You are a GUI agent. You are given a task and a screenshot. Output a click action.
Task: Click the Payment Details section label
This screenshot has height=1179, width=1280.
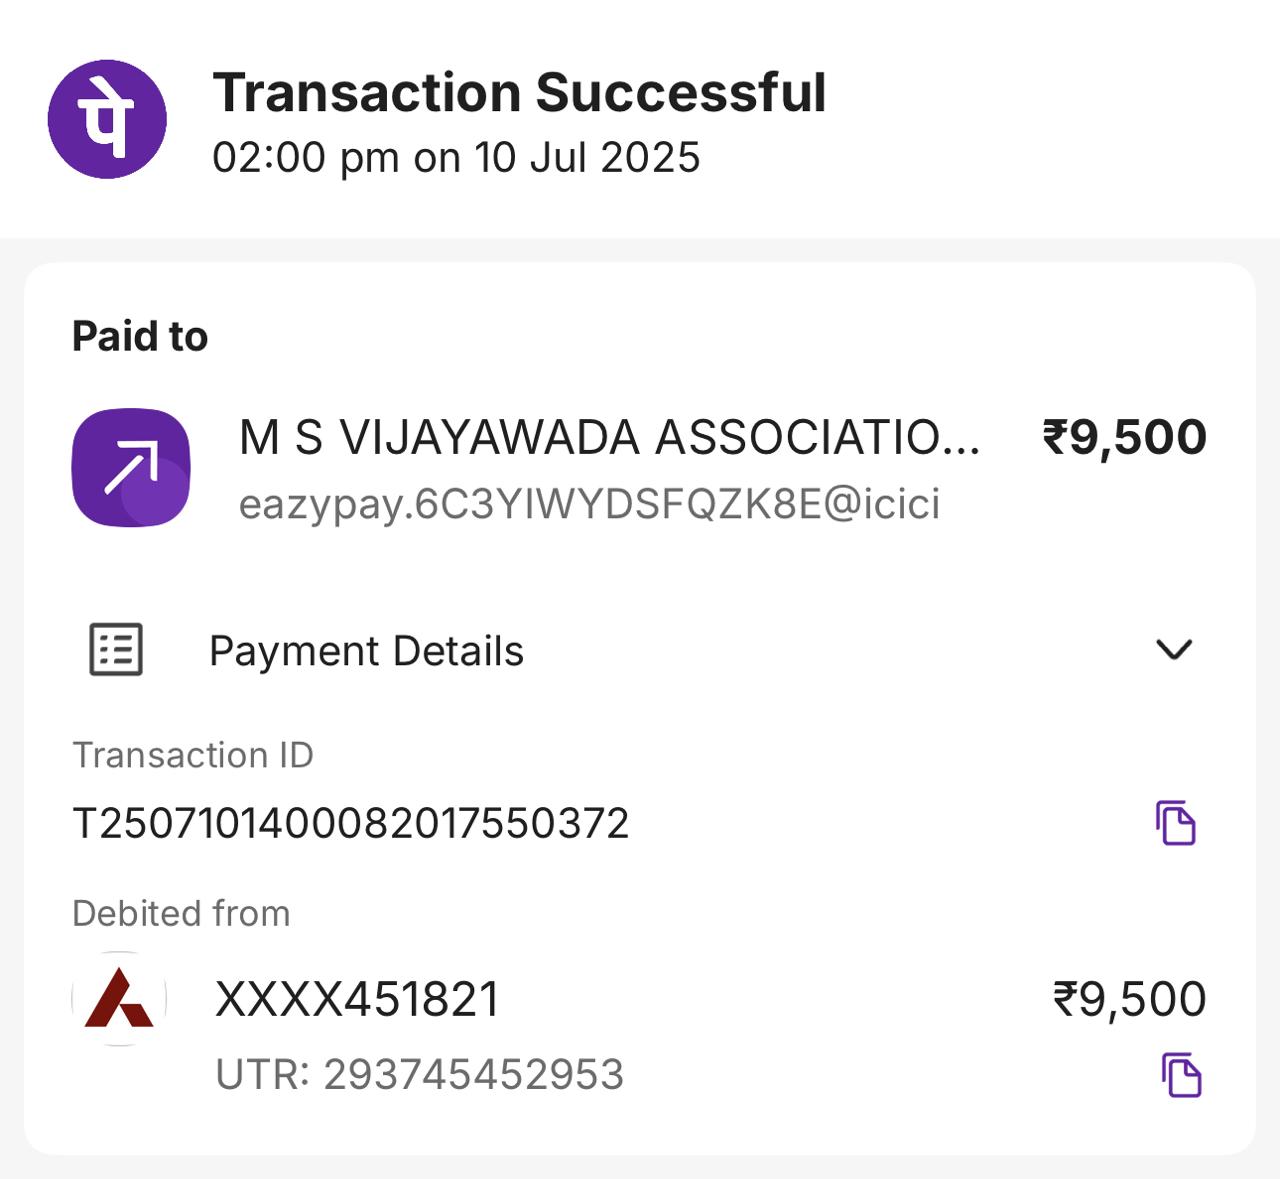(366, 651)
